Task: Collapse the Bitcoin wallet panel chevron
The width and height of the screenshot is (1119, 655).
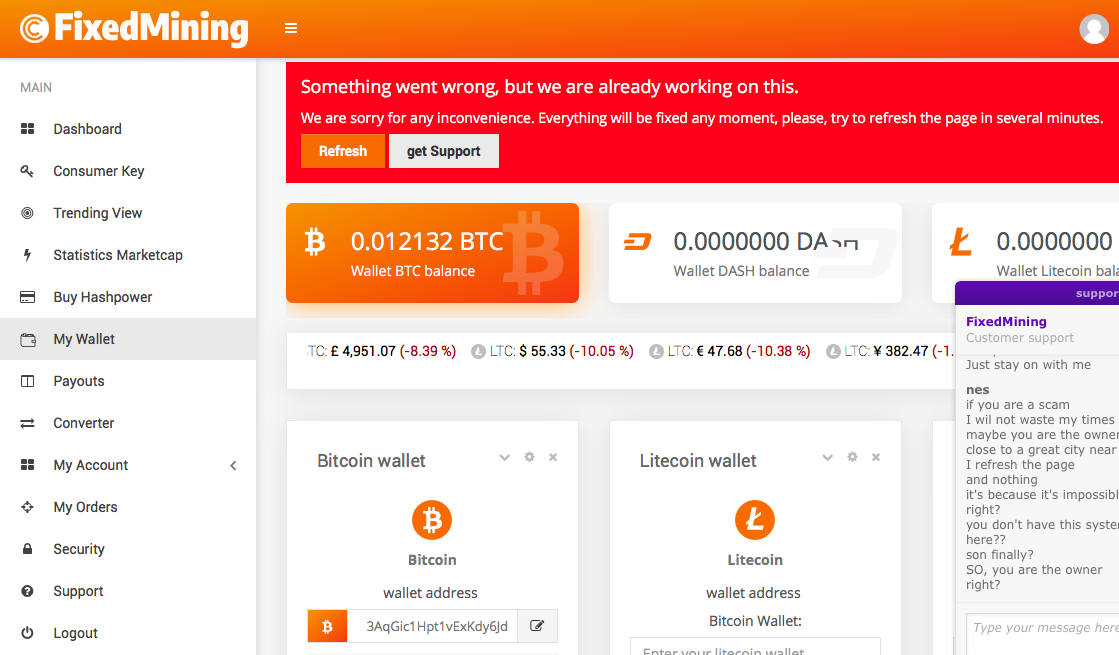Action: [505, 457]
